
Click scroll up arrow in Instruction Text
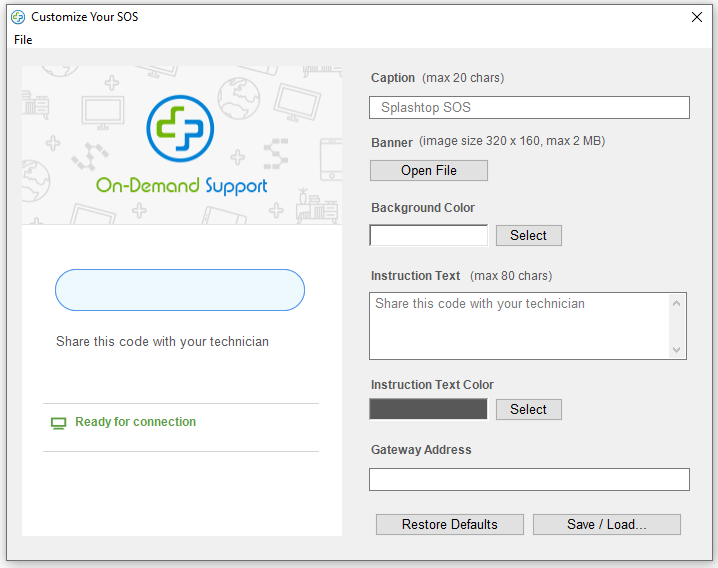(676, 303)
